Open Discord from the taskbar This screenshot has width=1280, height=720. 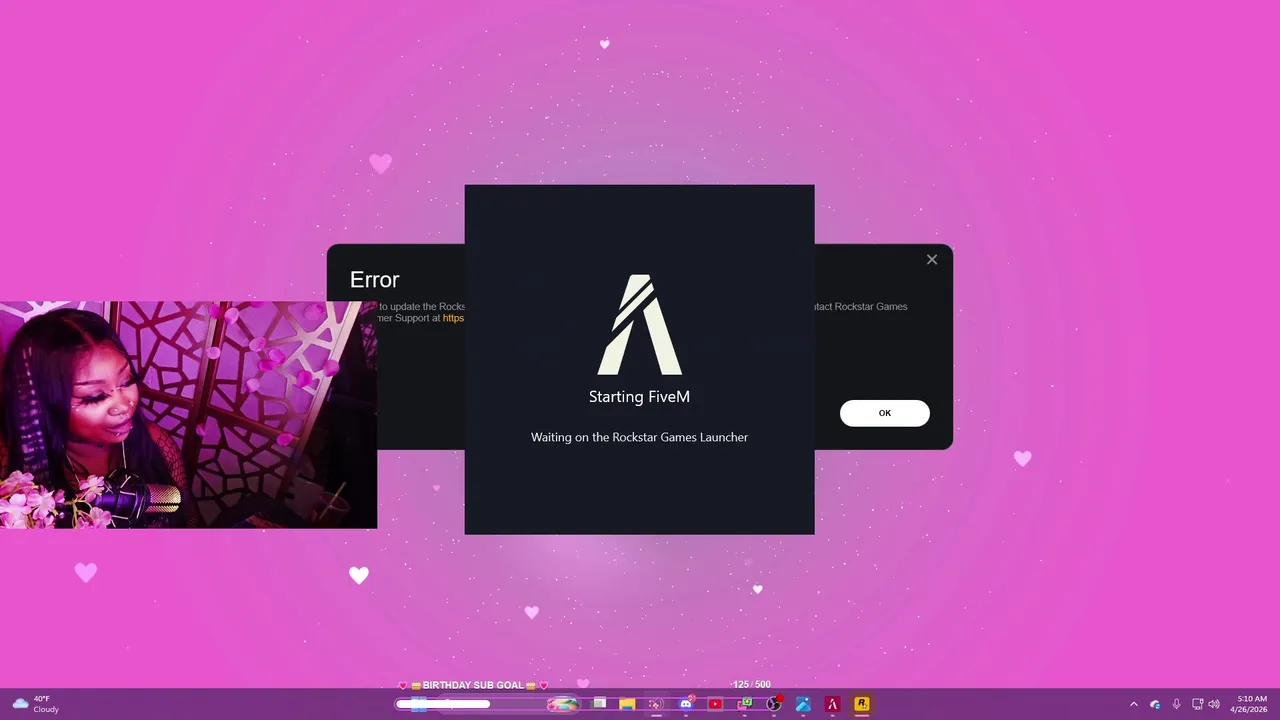(x=686, y=704)
